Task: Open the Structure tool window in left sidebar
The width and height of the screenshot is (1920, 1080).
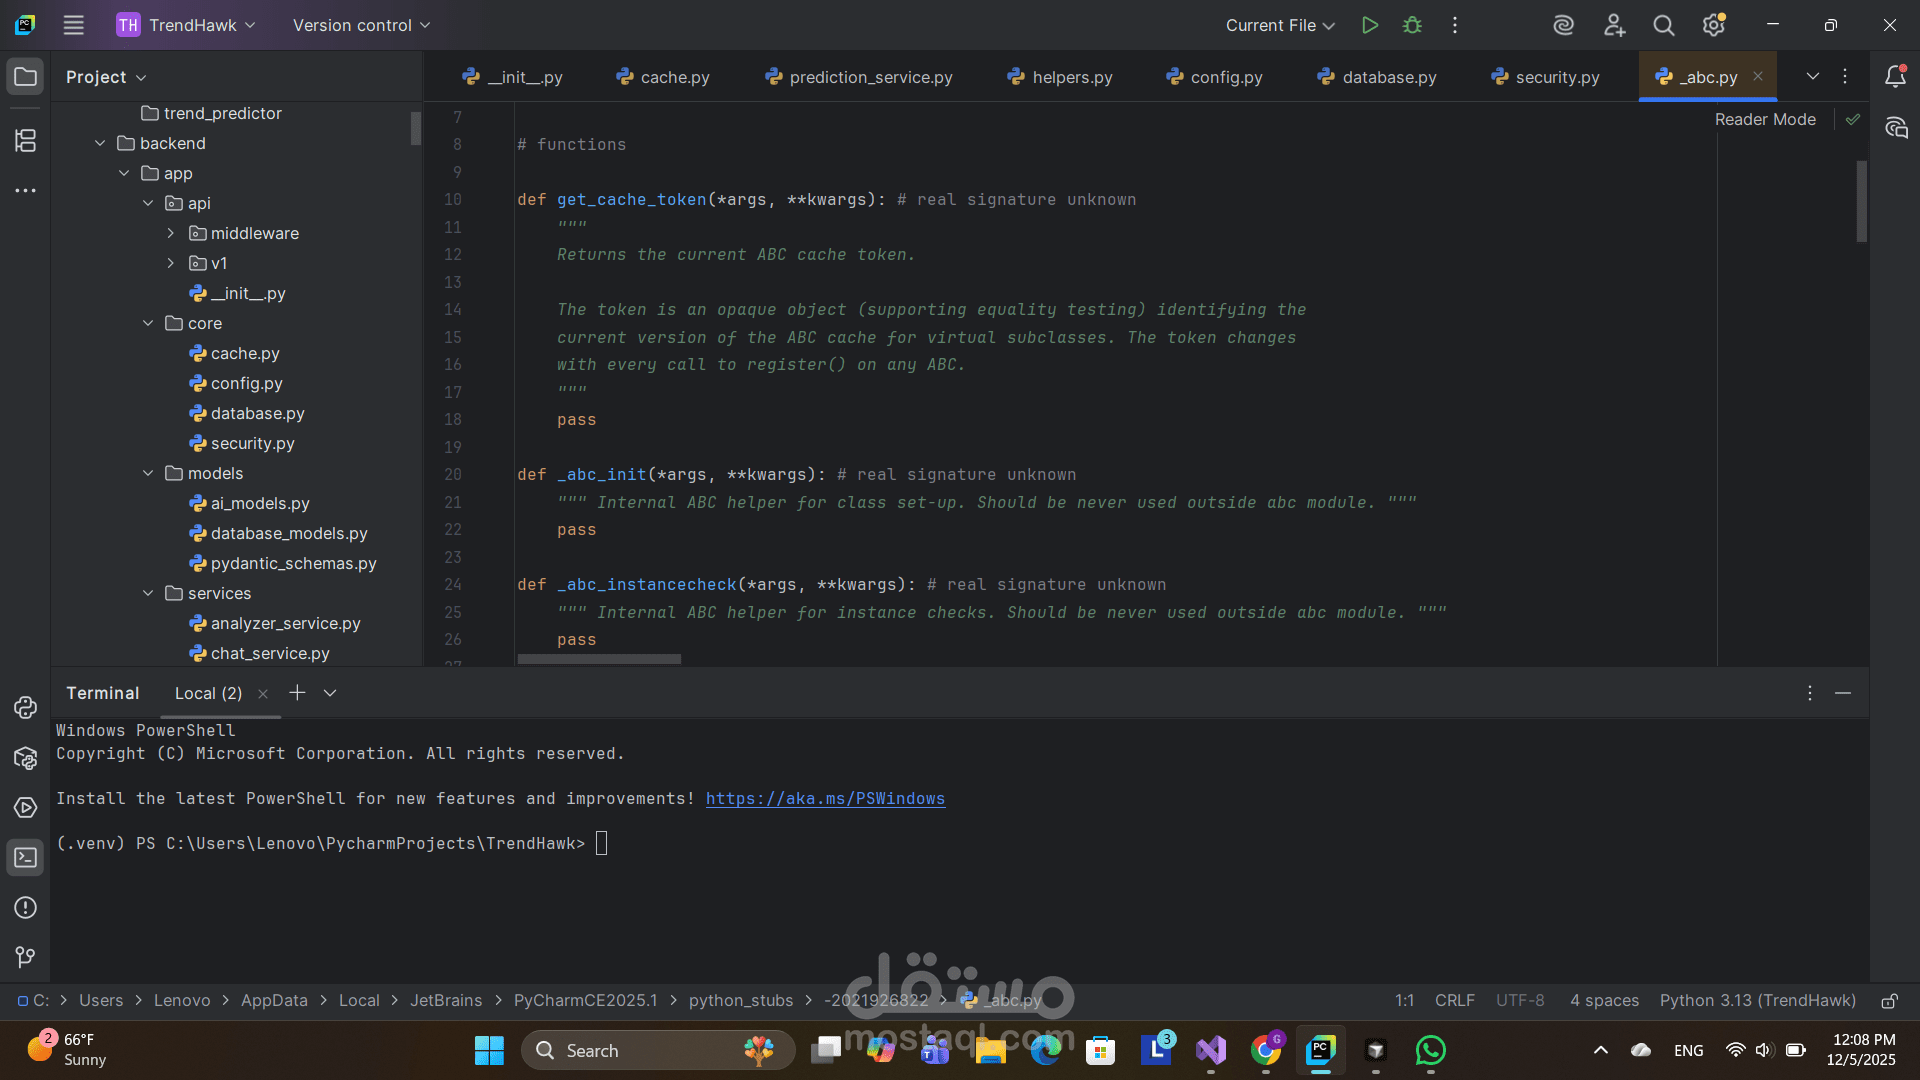Action: click(x=26, y=141)
